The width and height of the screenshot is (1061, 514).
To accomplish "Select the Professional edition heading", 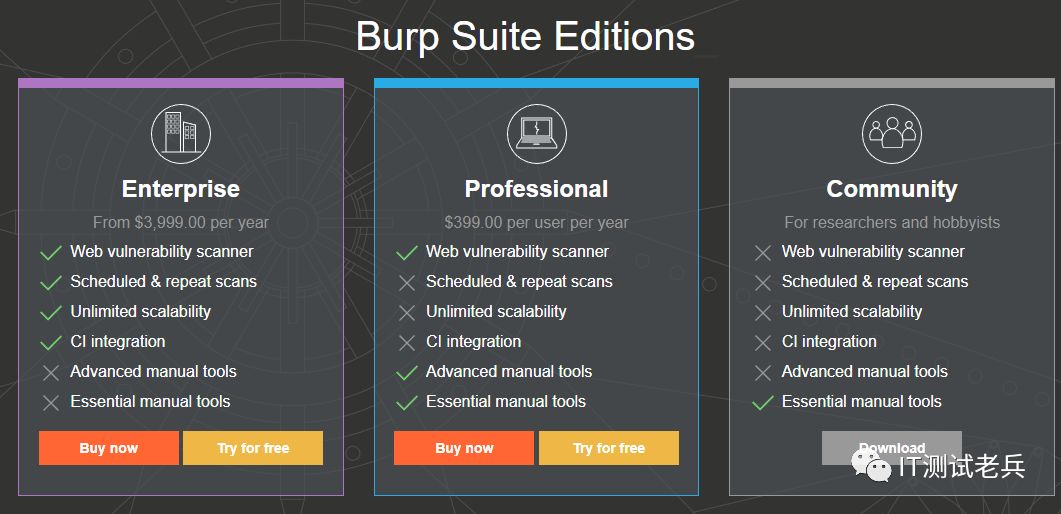I will [536, 189].
